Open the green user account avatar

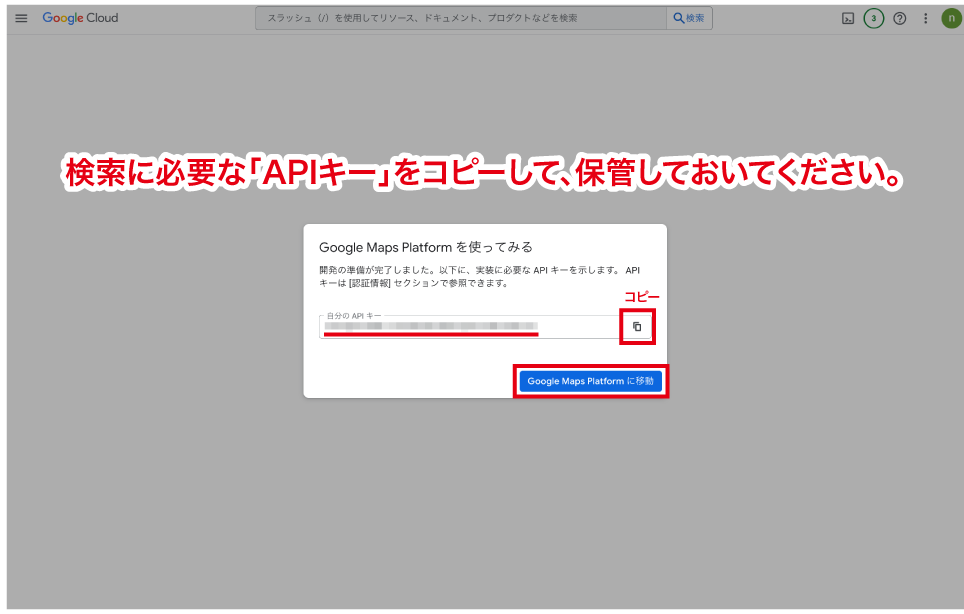(950, 18)
